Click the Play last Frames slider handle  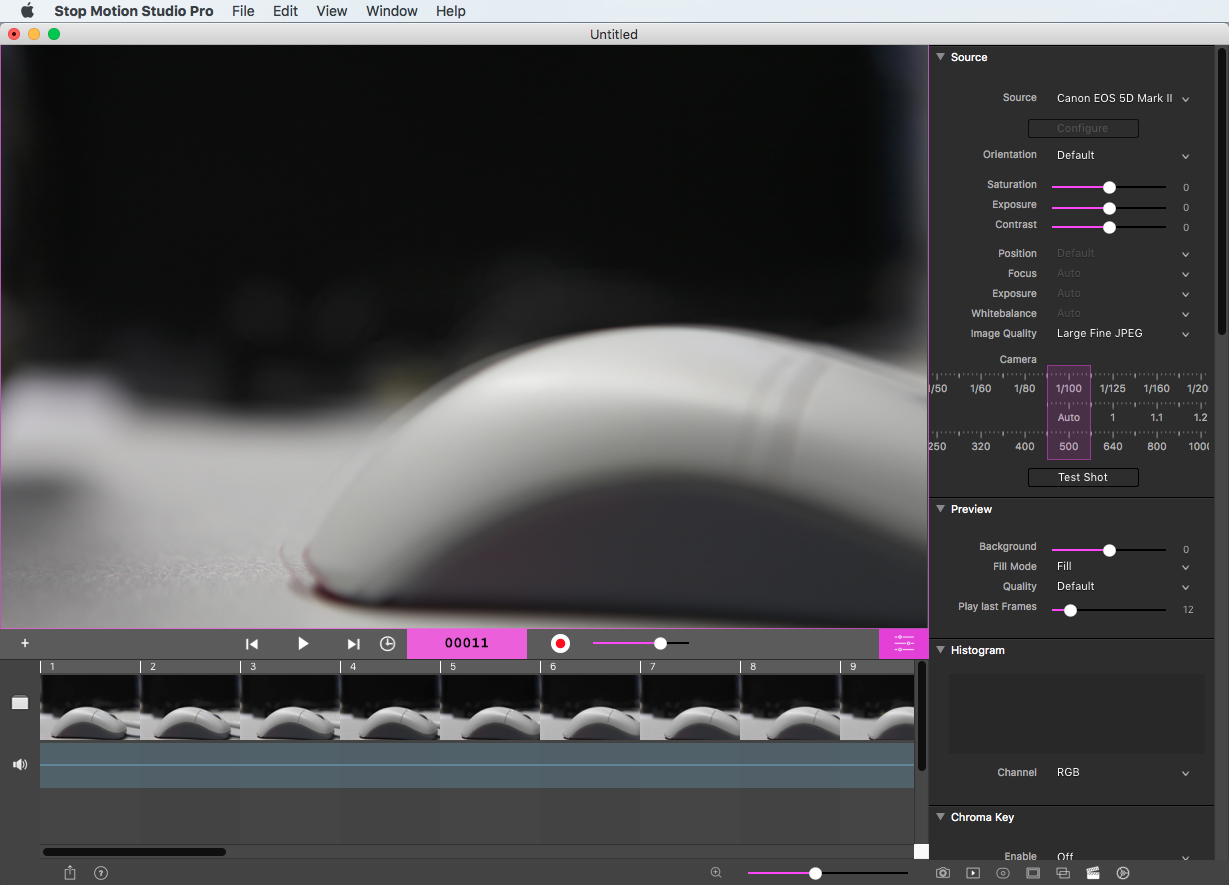pyautogui.click(x=1070, y=610)
